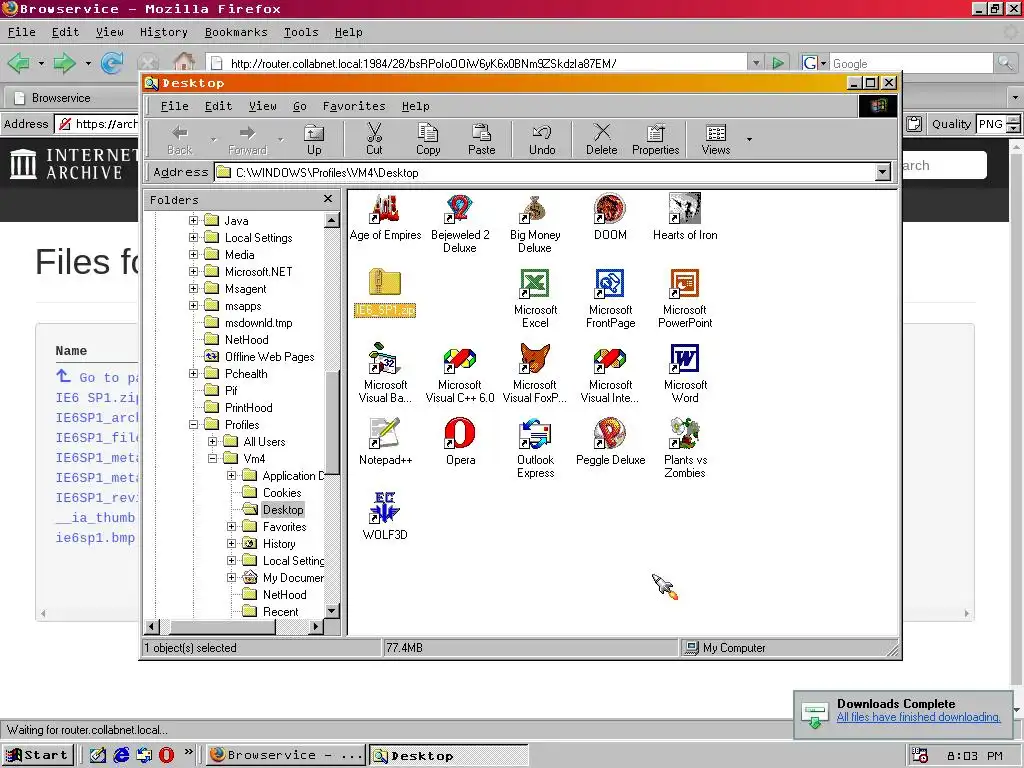Click the Views toolbar button
The image size is (1024, 768).
(716, 139)
